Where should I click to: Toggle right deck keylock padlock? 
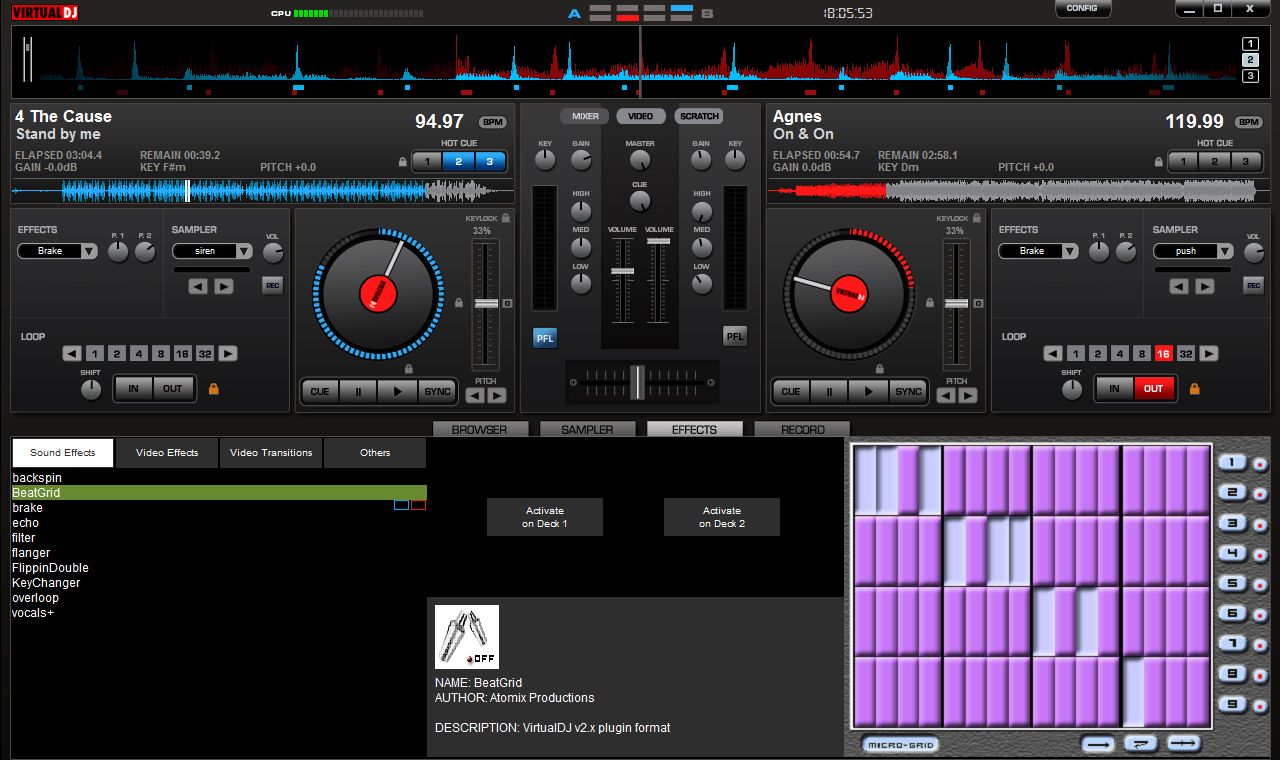click(x=977, y=217)
